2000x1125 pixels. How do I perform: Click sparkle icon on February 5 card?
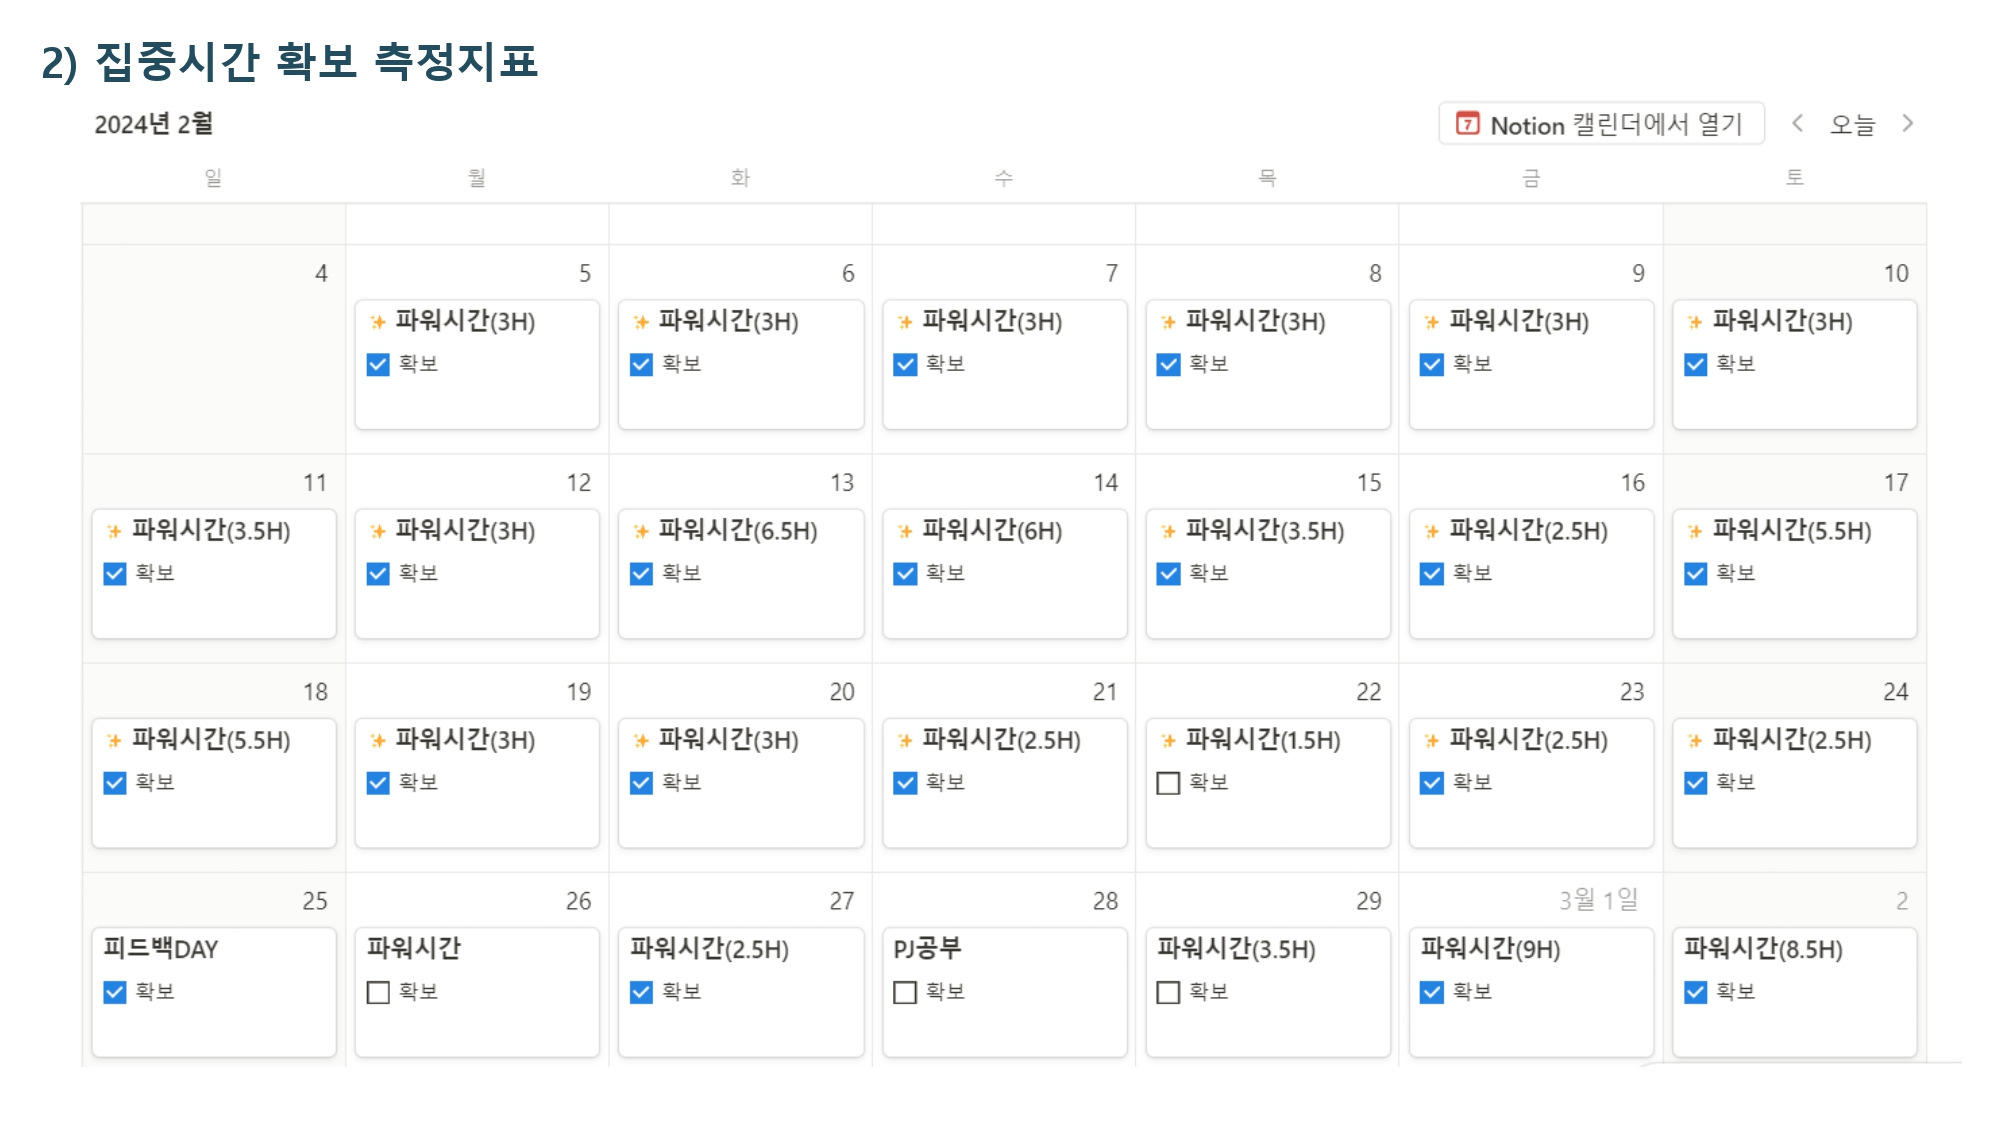tap(377, 322)
